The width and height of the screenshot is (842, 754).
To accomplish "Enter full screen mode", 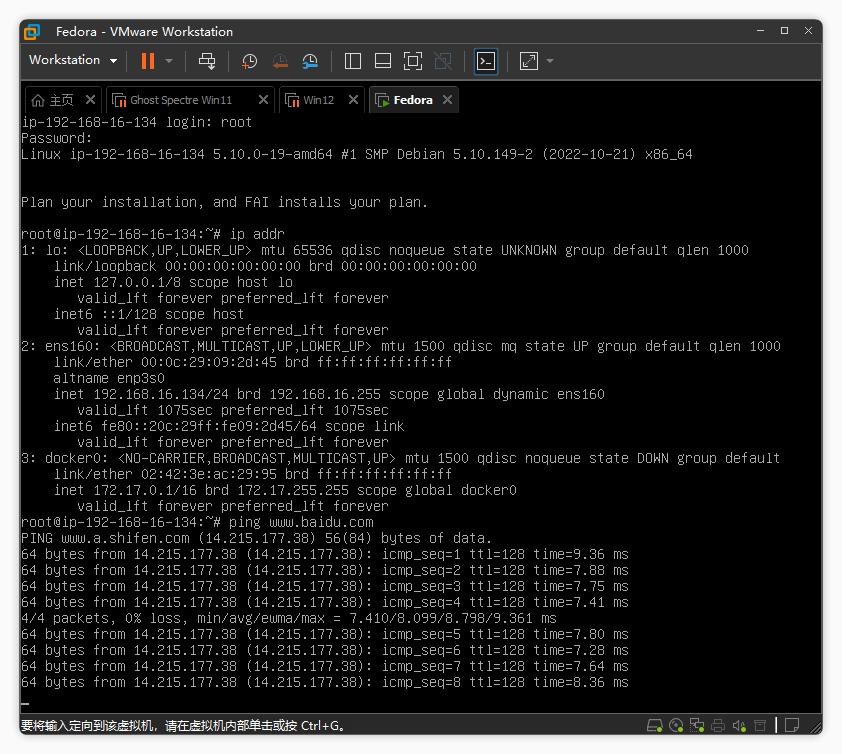I will (413, 61).
